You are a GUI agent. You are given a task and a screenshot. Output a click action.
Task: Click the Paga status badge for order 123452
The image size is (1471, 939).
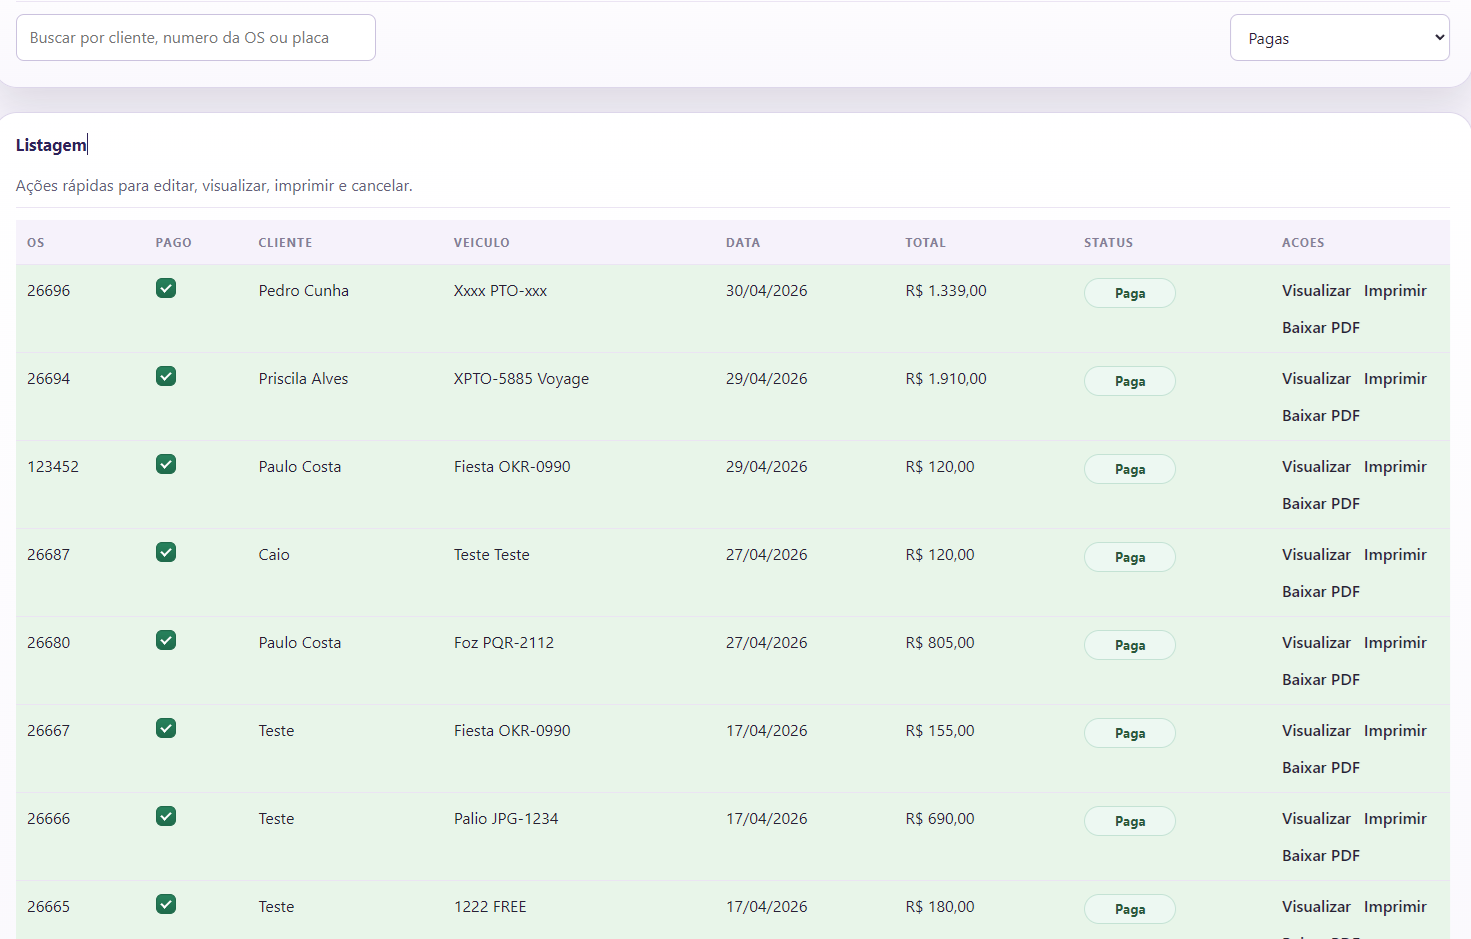pos(1130,469)
